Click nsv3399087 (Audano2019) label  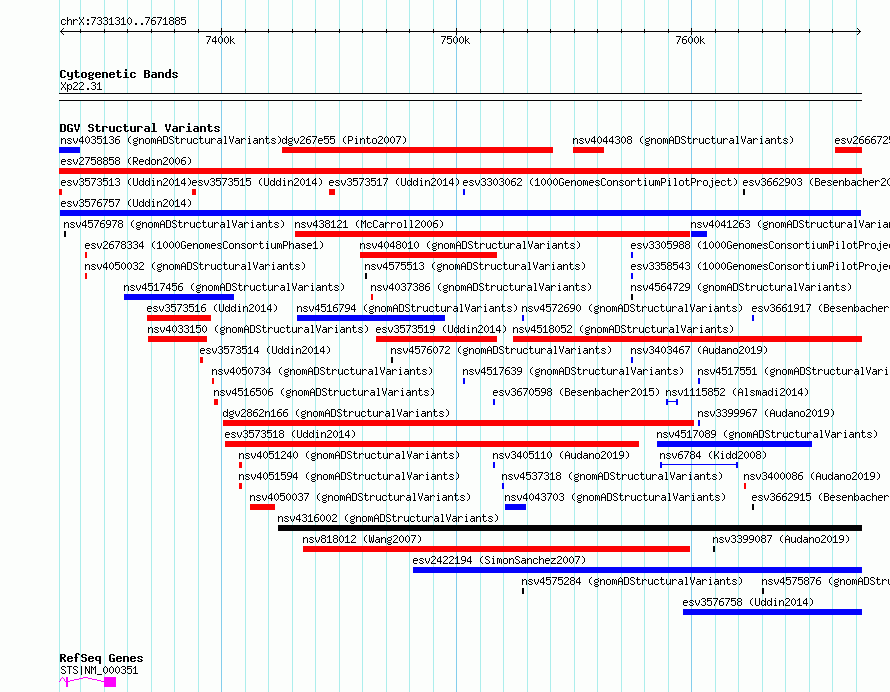[781, 539]
